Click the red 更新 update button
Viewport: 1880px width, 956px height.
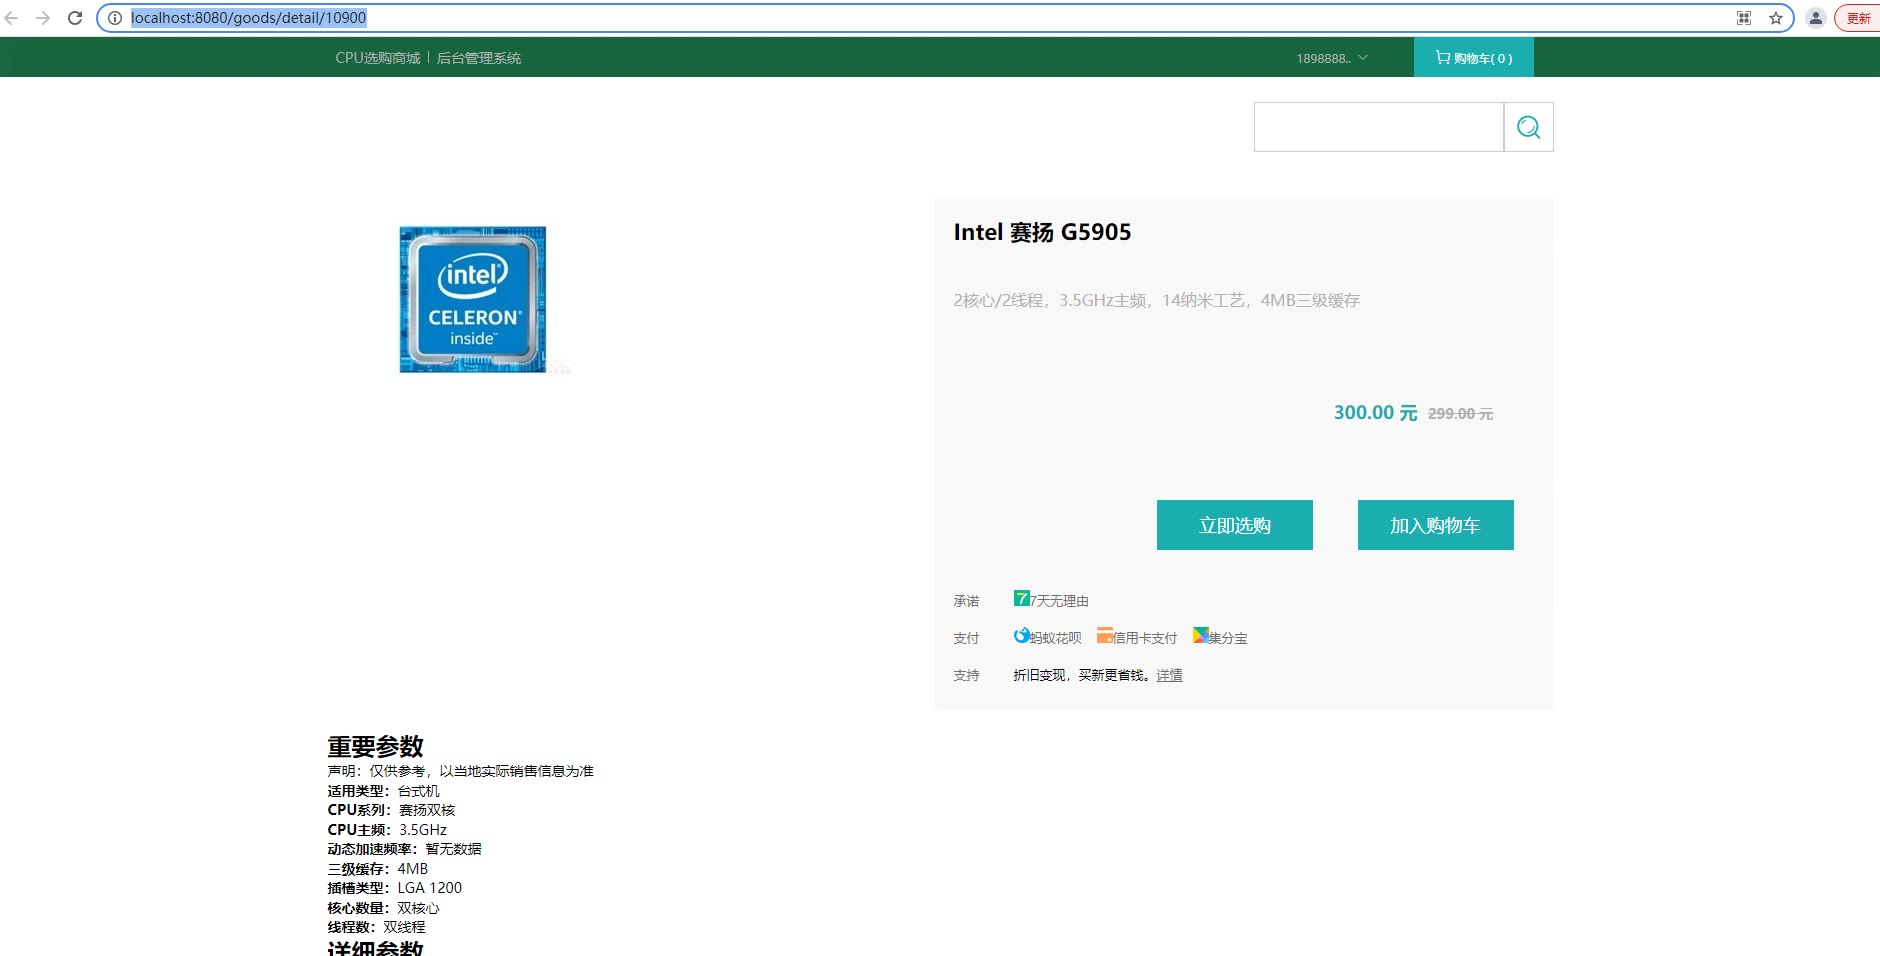[1858, 18]
